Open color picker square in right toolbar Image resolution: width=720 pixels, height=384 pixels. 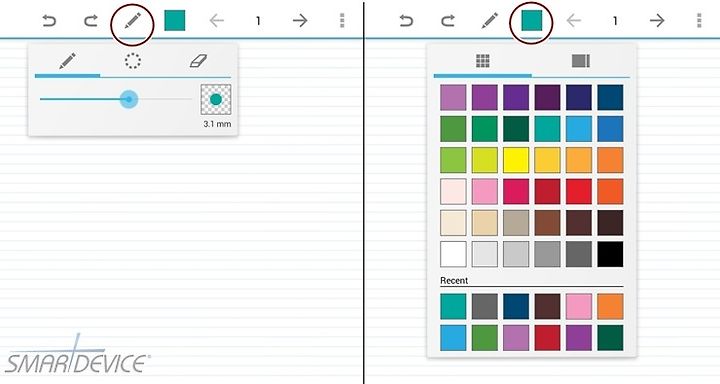pos(532,21)
